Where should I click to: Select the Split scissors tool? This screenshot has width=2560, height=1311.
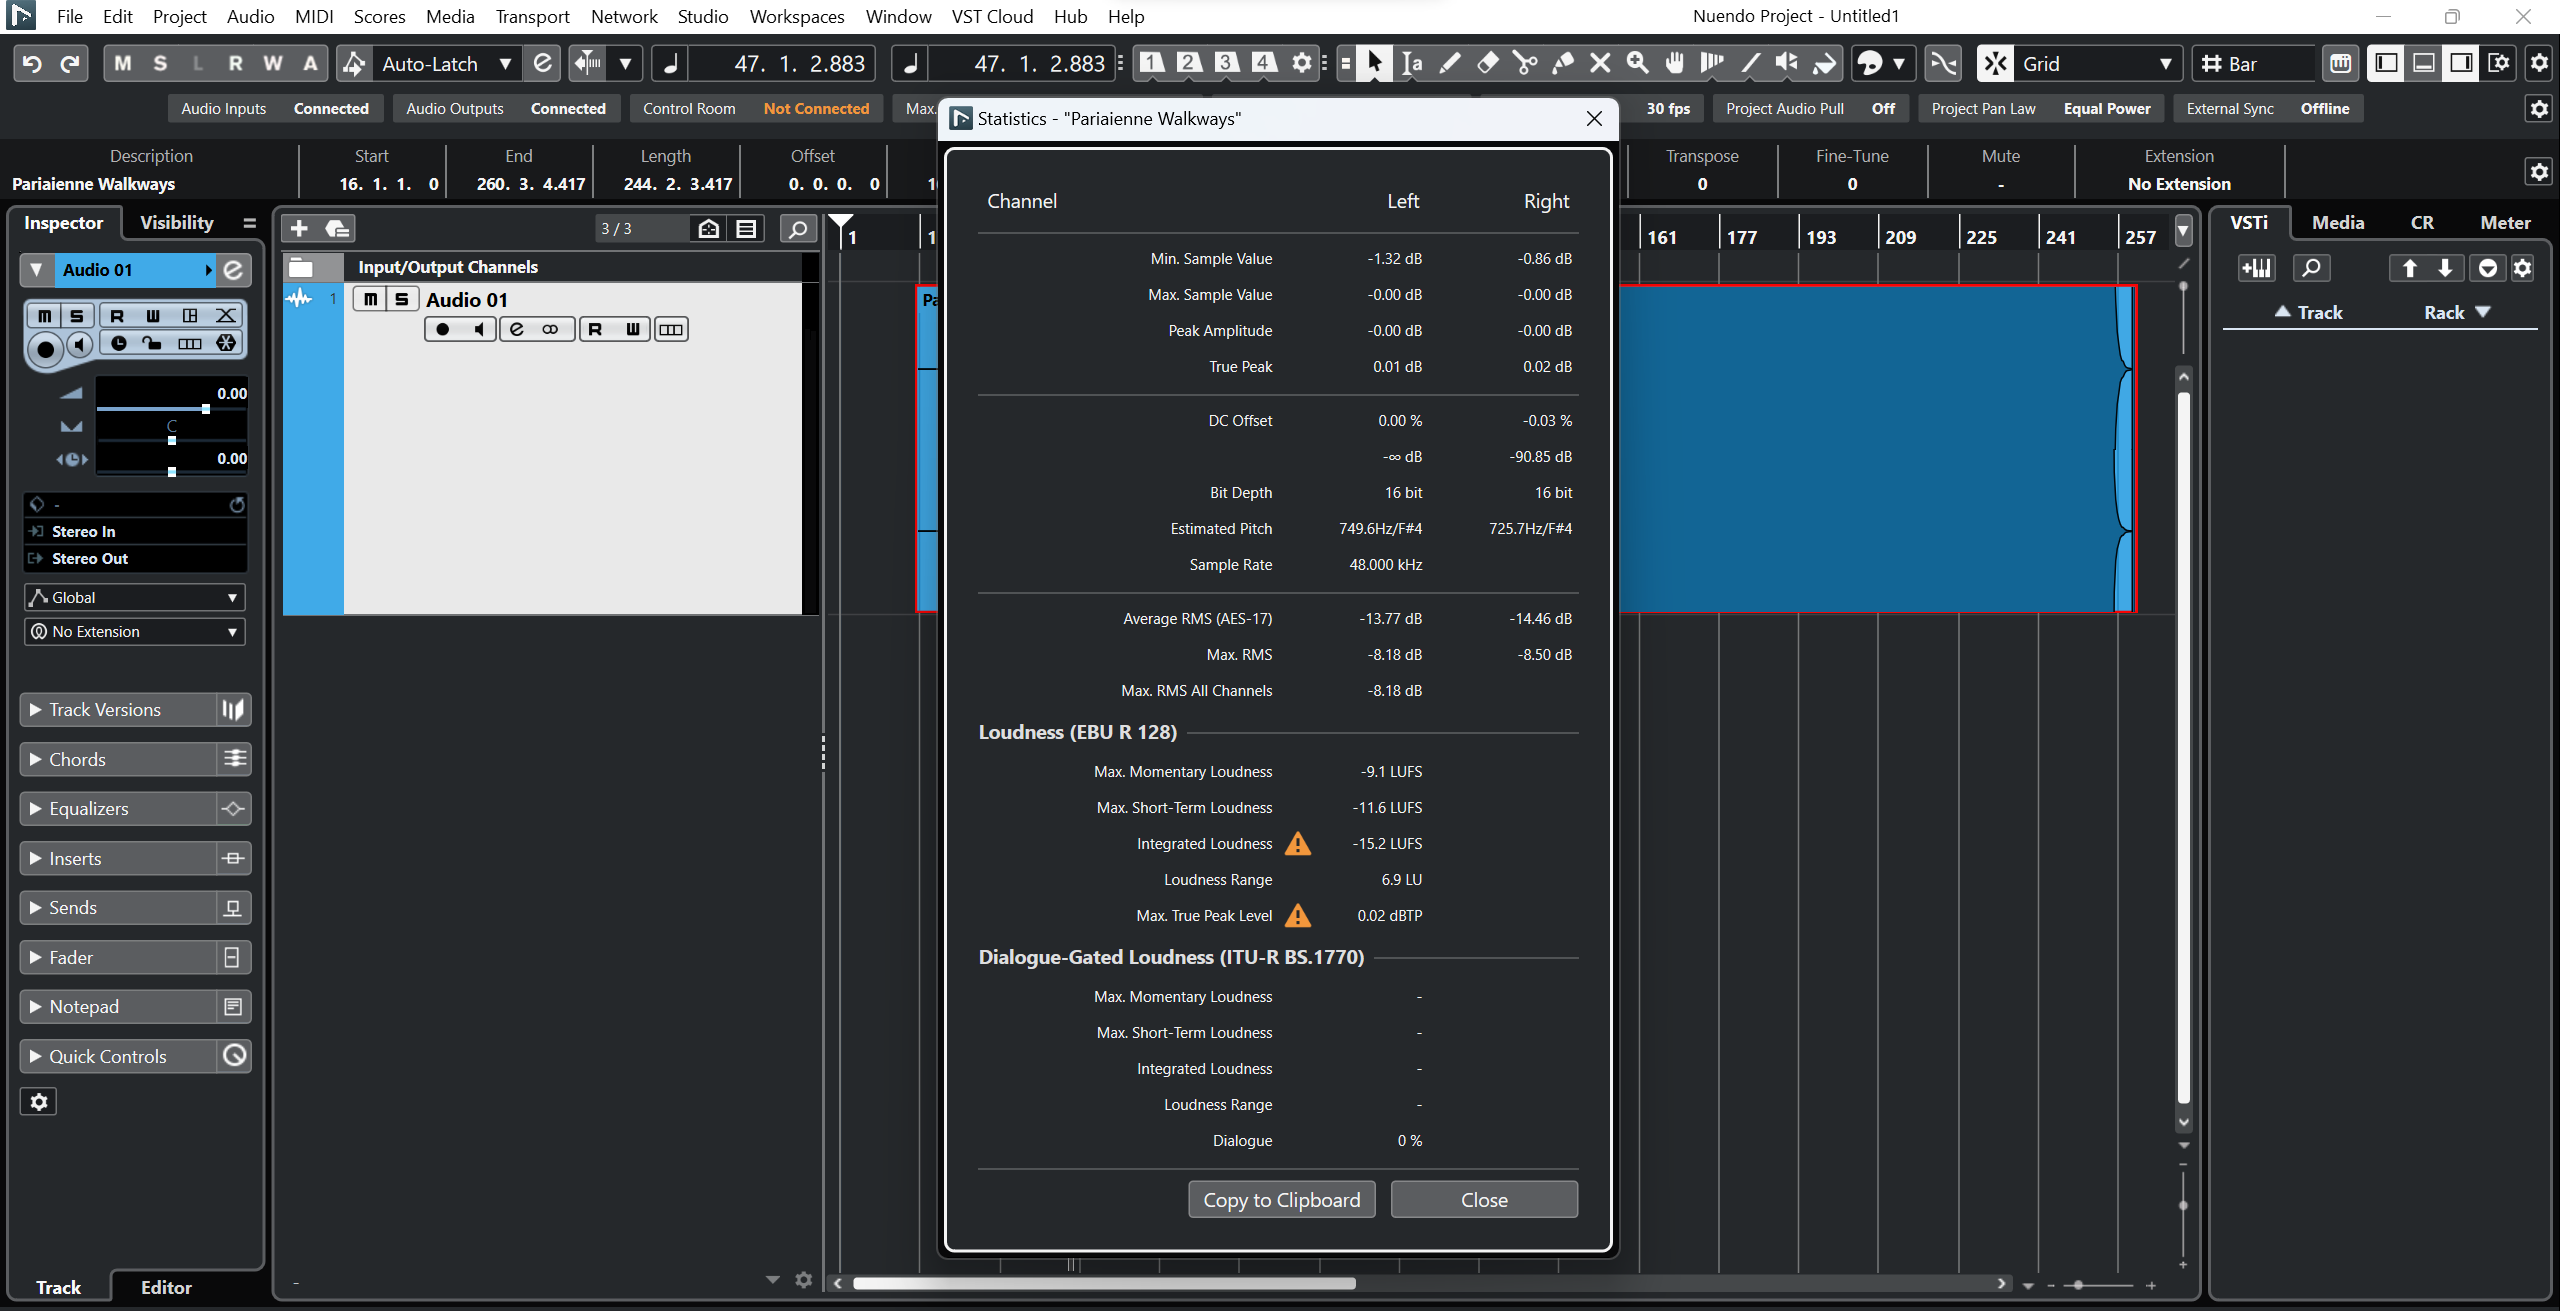point(1525,64)
